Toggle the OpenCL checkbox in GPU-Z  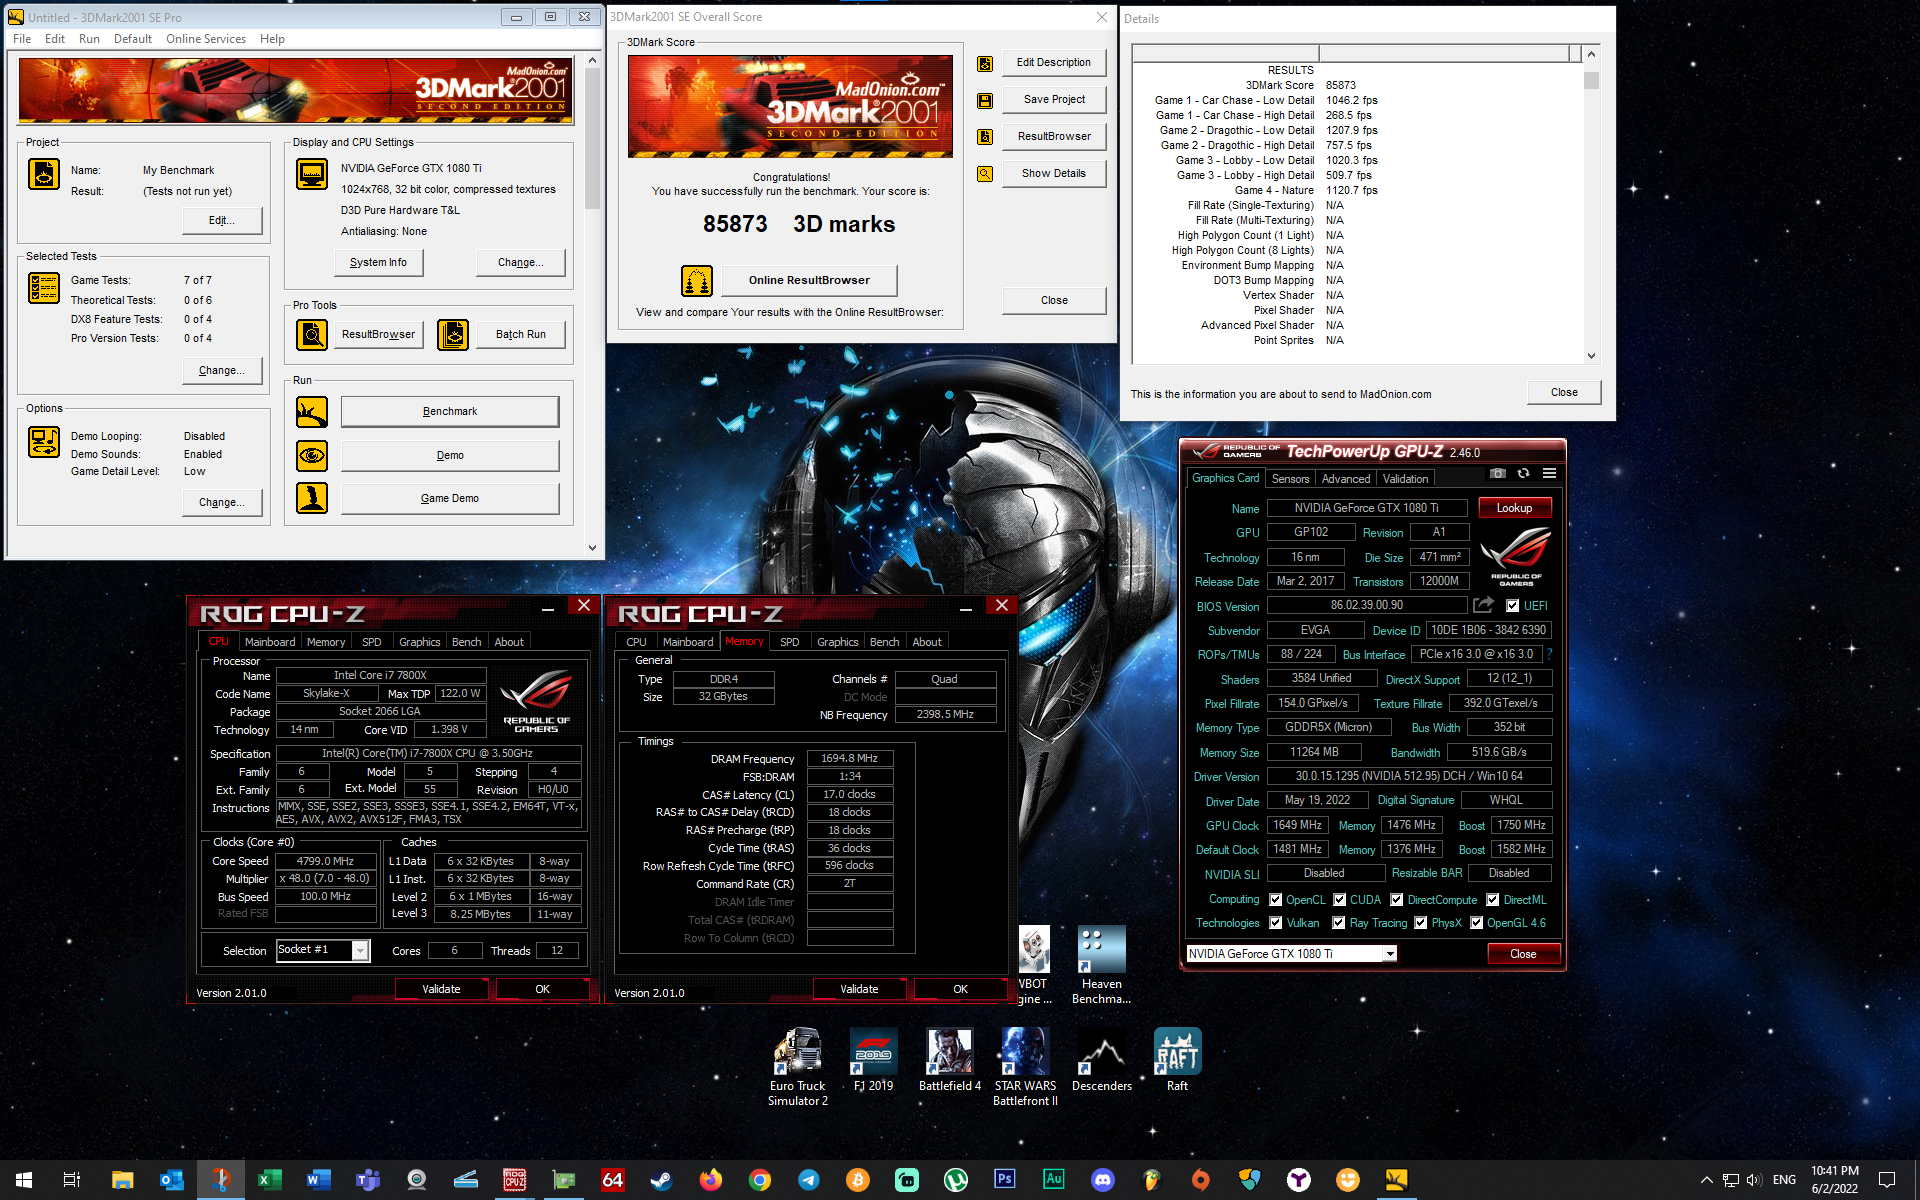pos(1275,900)
